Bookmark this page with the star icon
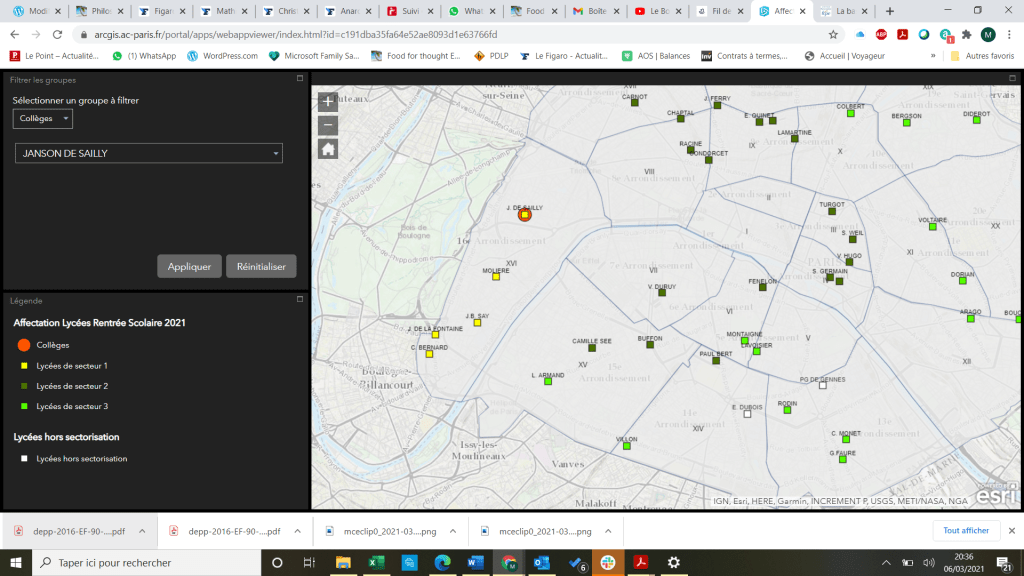The width and height of the screenshot is (1024, 576). point(833,34)
